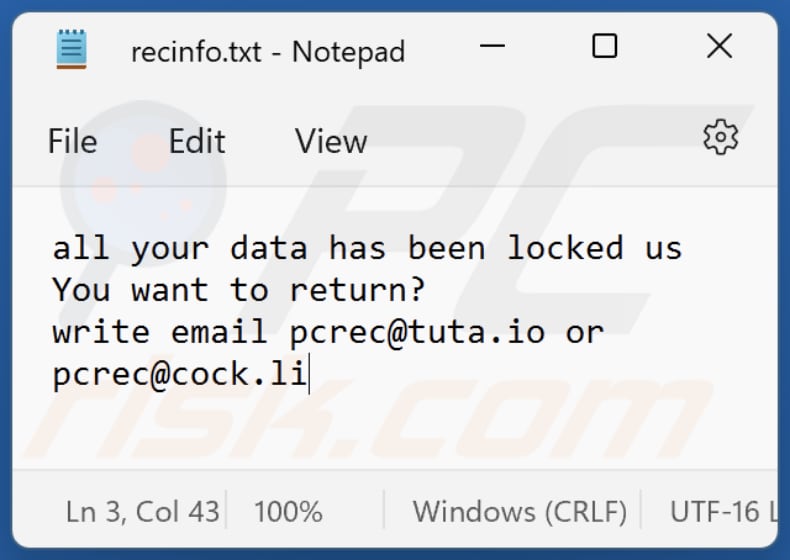Click the Notepad app icon in title bar
The height and width of the screenshot is (560, 790).
click(x=72, y=49)
